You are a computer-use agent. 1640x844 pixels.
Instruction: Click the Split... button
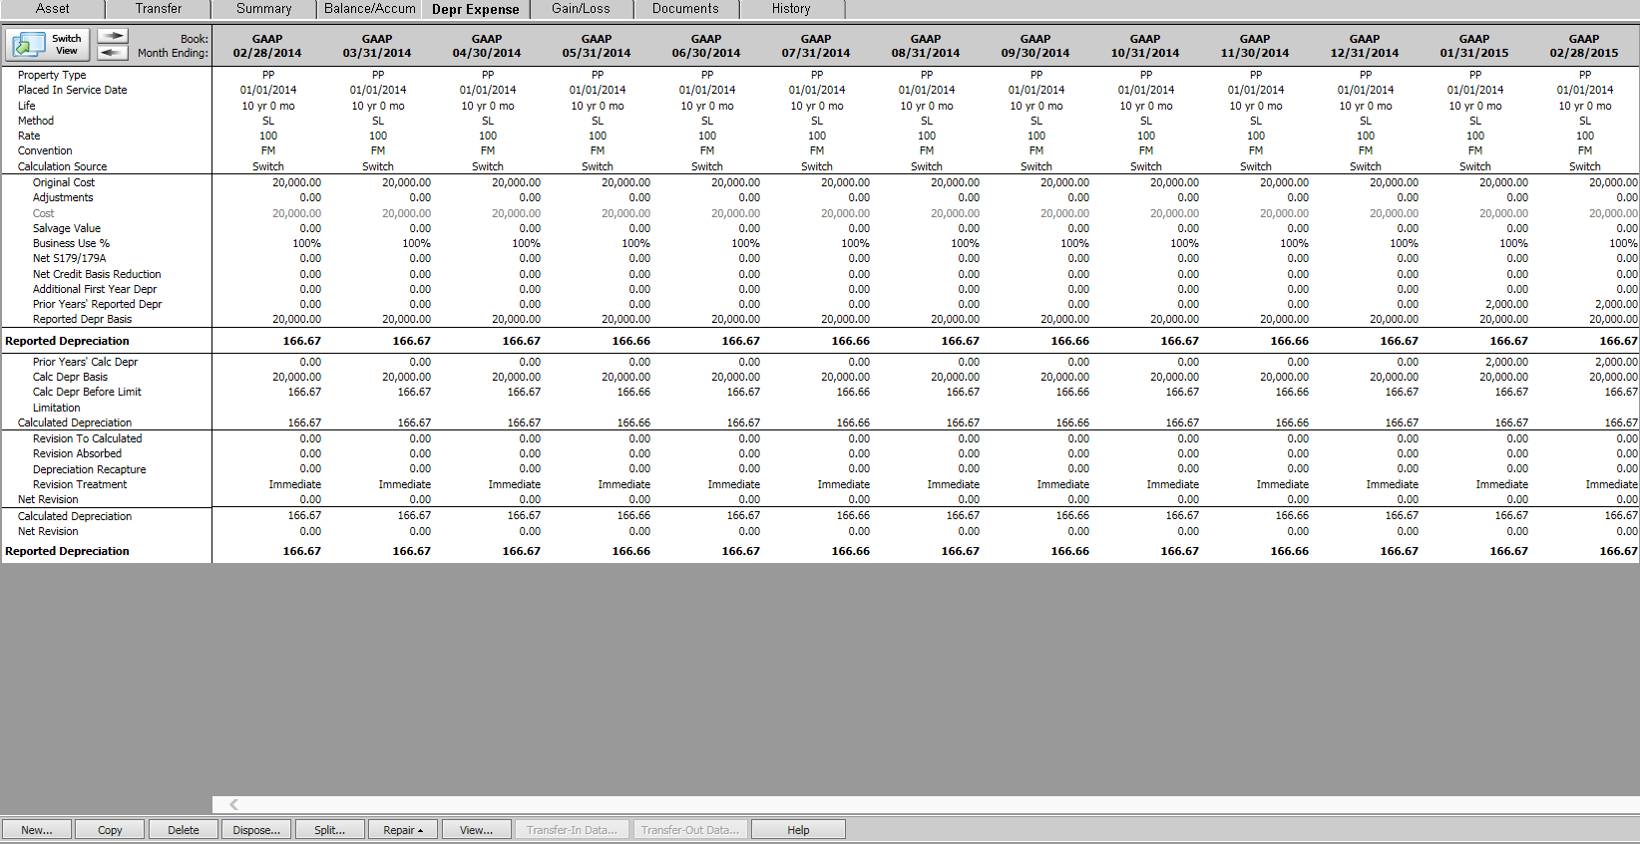[x=329, y=830]
